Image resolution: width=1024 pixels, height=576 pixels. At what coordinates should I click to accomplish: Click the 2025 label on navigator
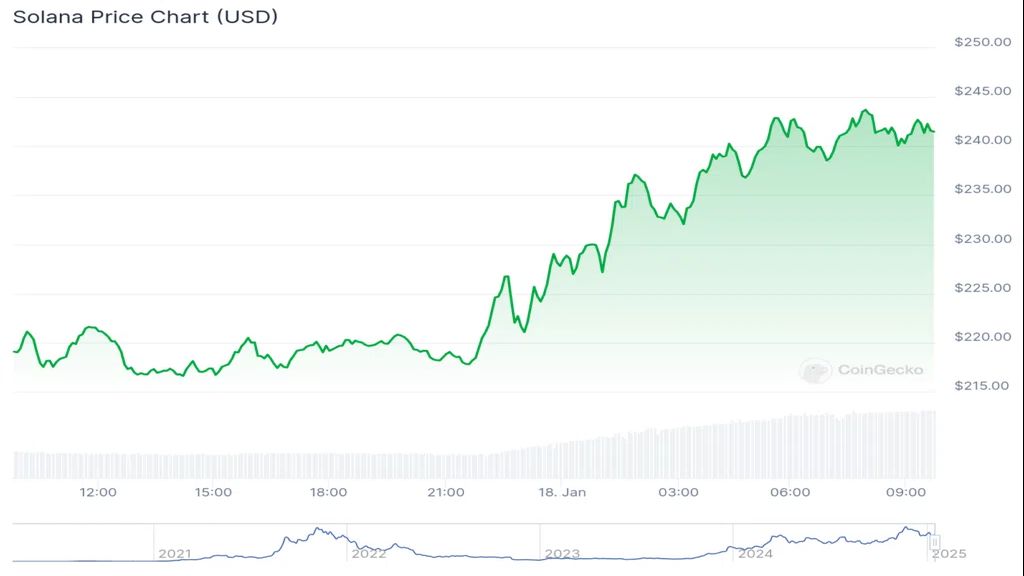pos(949,554)
